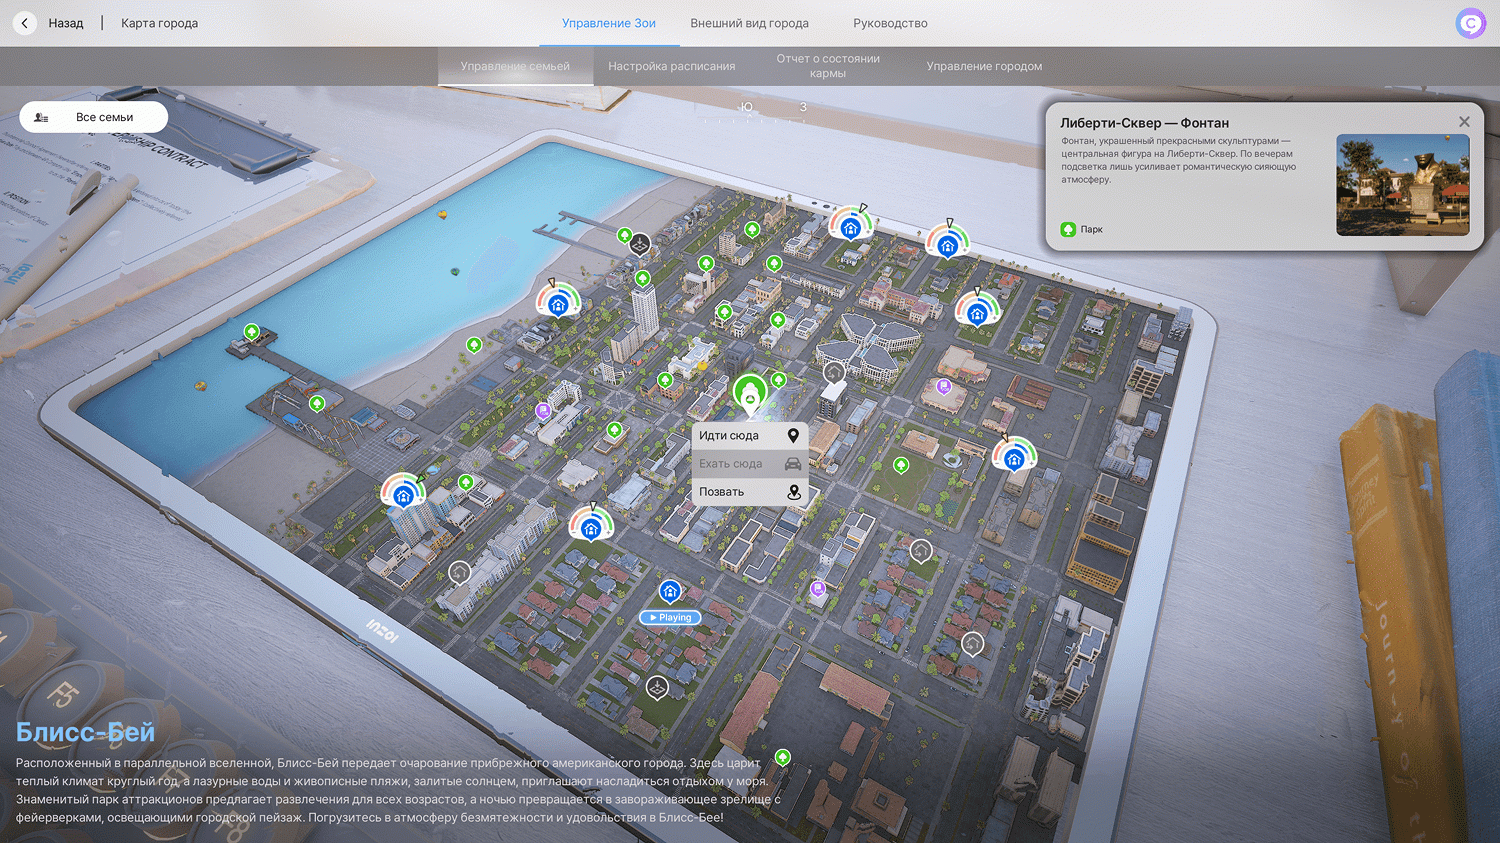Click the Либерти-Сквер — Фонтан card title
This screenshot has height=843, width=1500.
[x=1145, y=123]
